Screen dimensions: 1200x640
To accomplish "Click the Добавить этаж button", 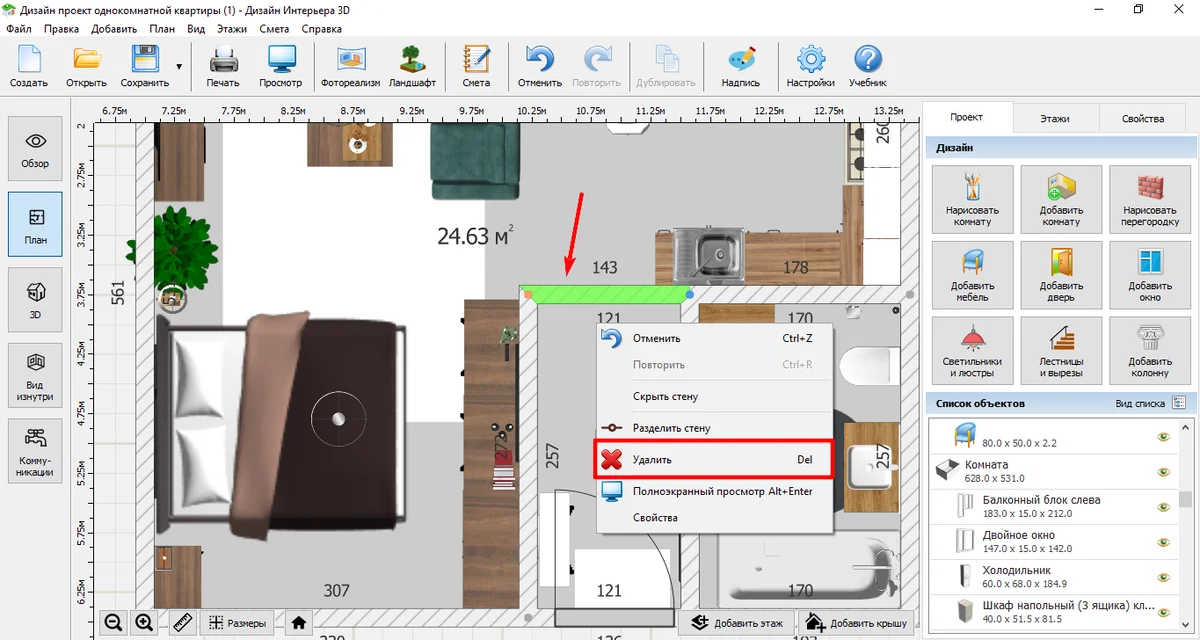I will point(737,622).
